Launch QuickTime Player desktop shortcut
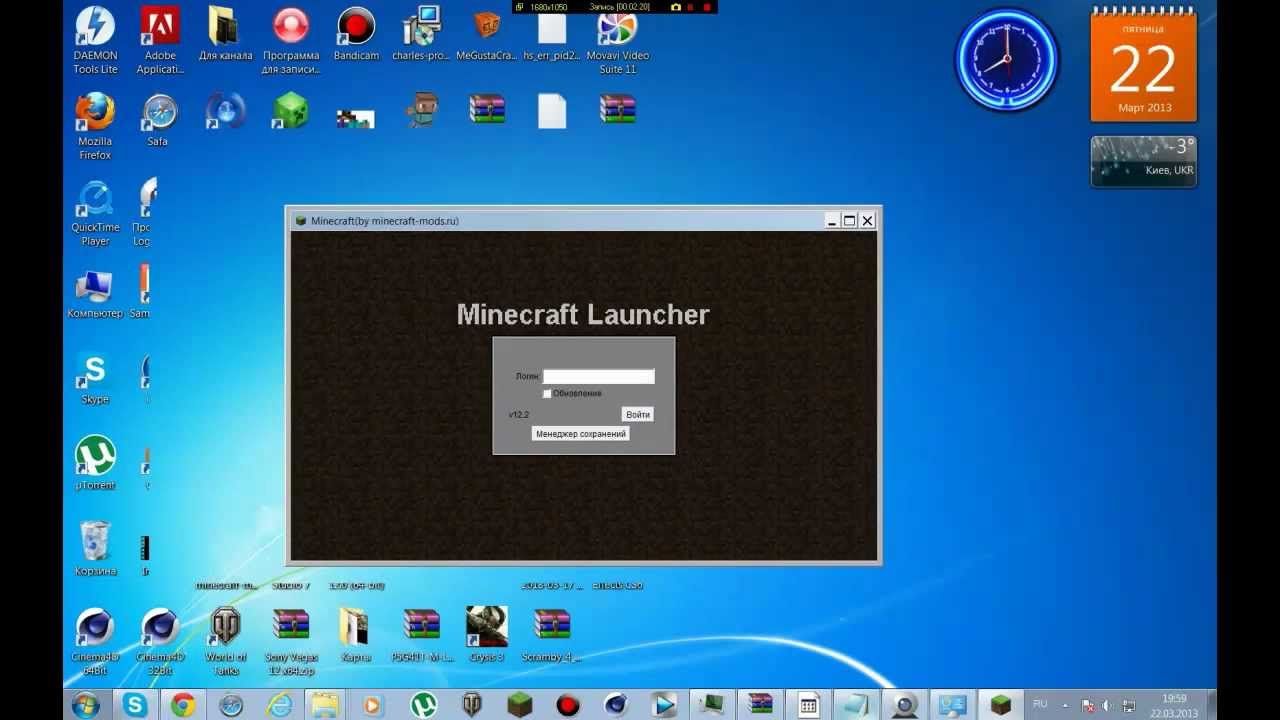The image size is (1280, 720). 95,213
